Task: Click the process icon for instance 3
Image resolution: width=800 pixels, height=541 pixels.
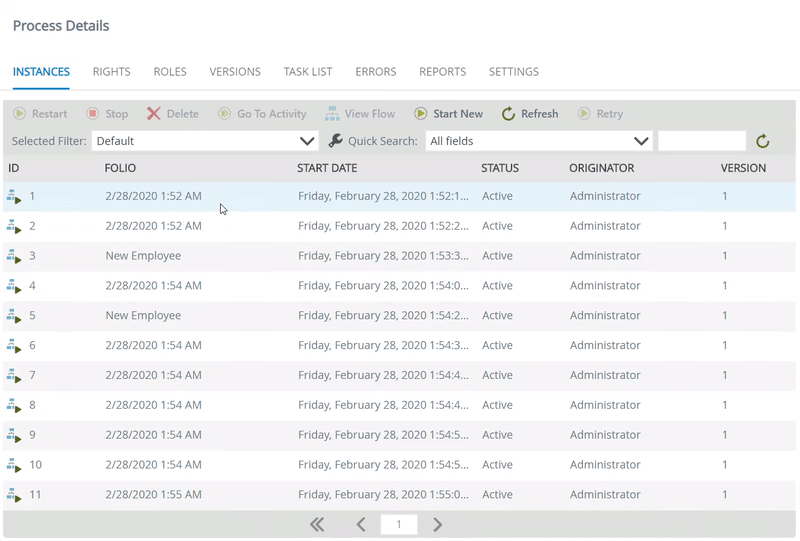Action: click(14, 256)
